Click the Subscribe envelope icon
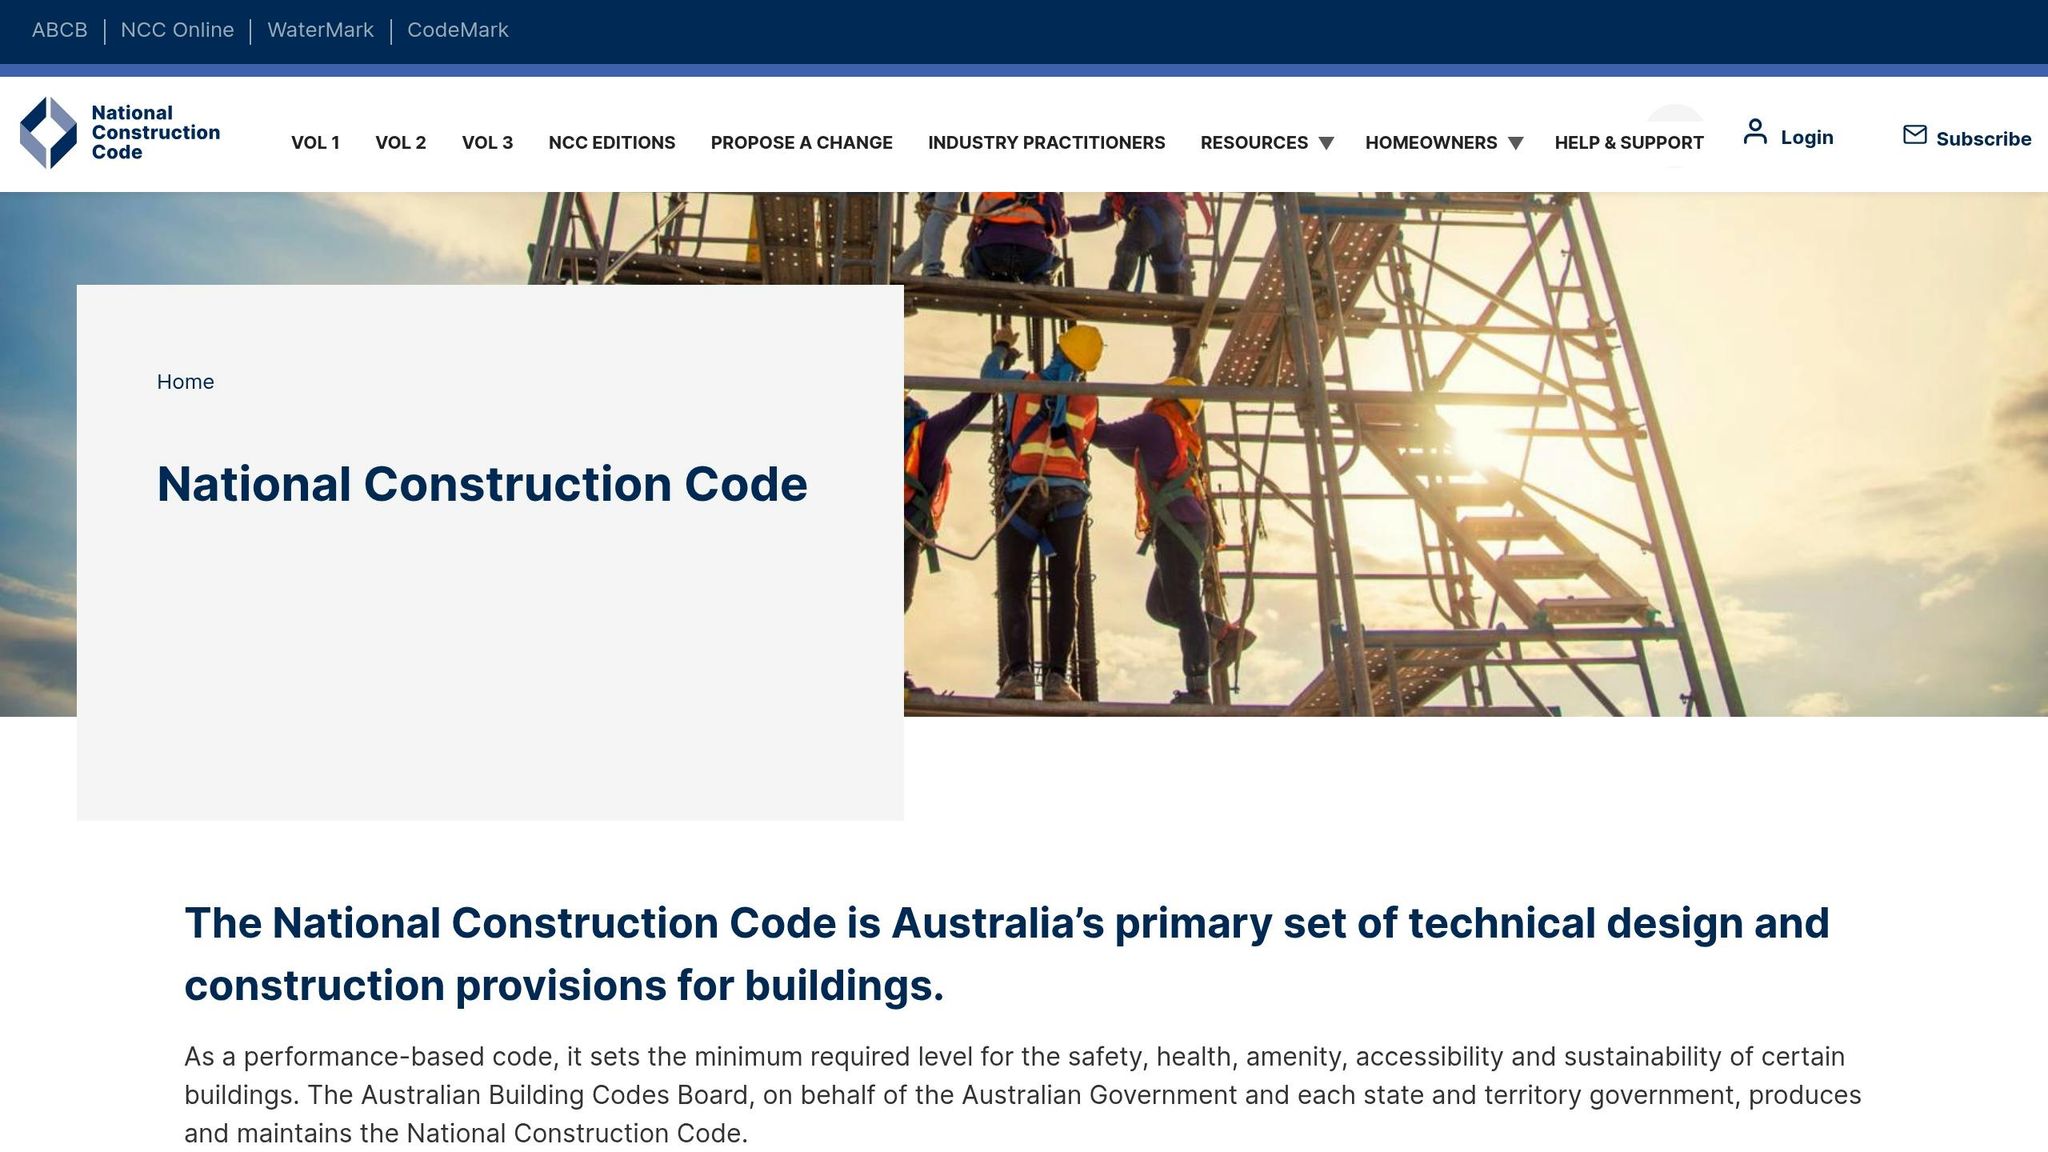The image size is (2048, 1152). pyautogui.click(x=1913, y=133)
